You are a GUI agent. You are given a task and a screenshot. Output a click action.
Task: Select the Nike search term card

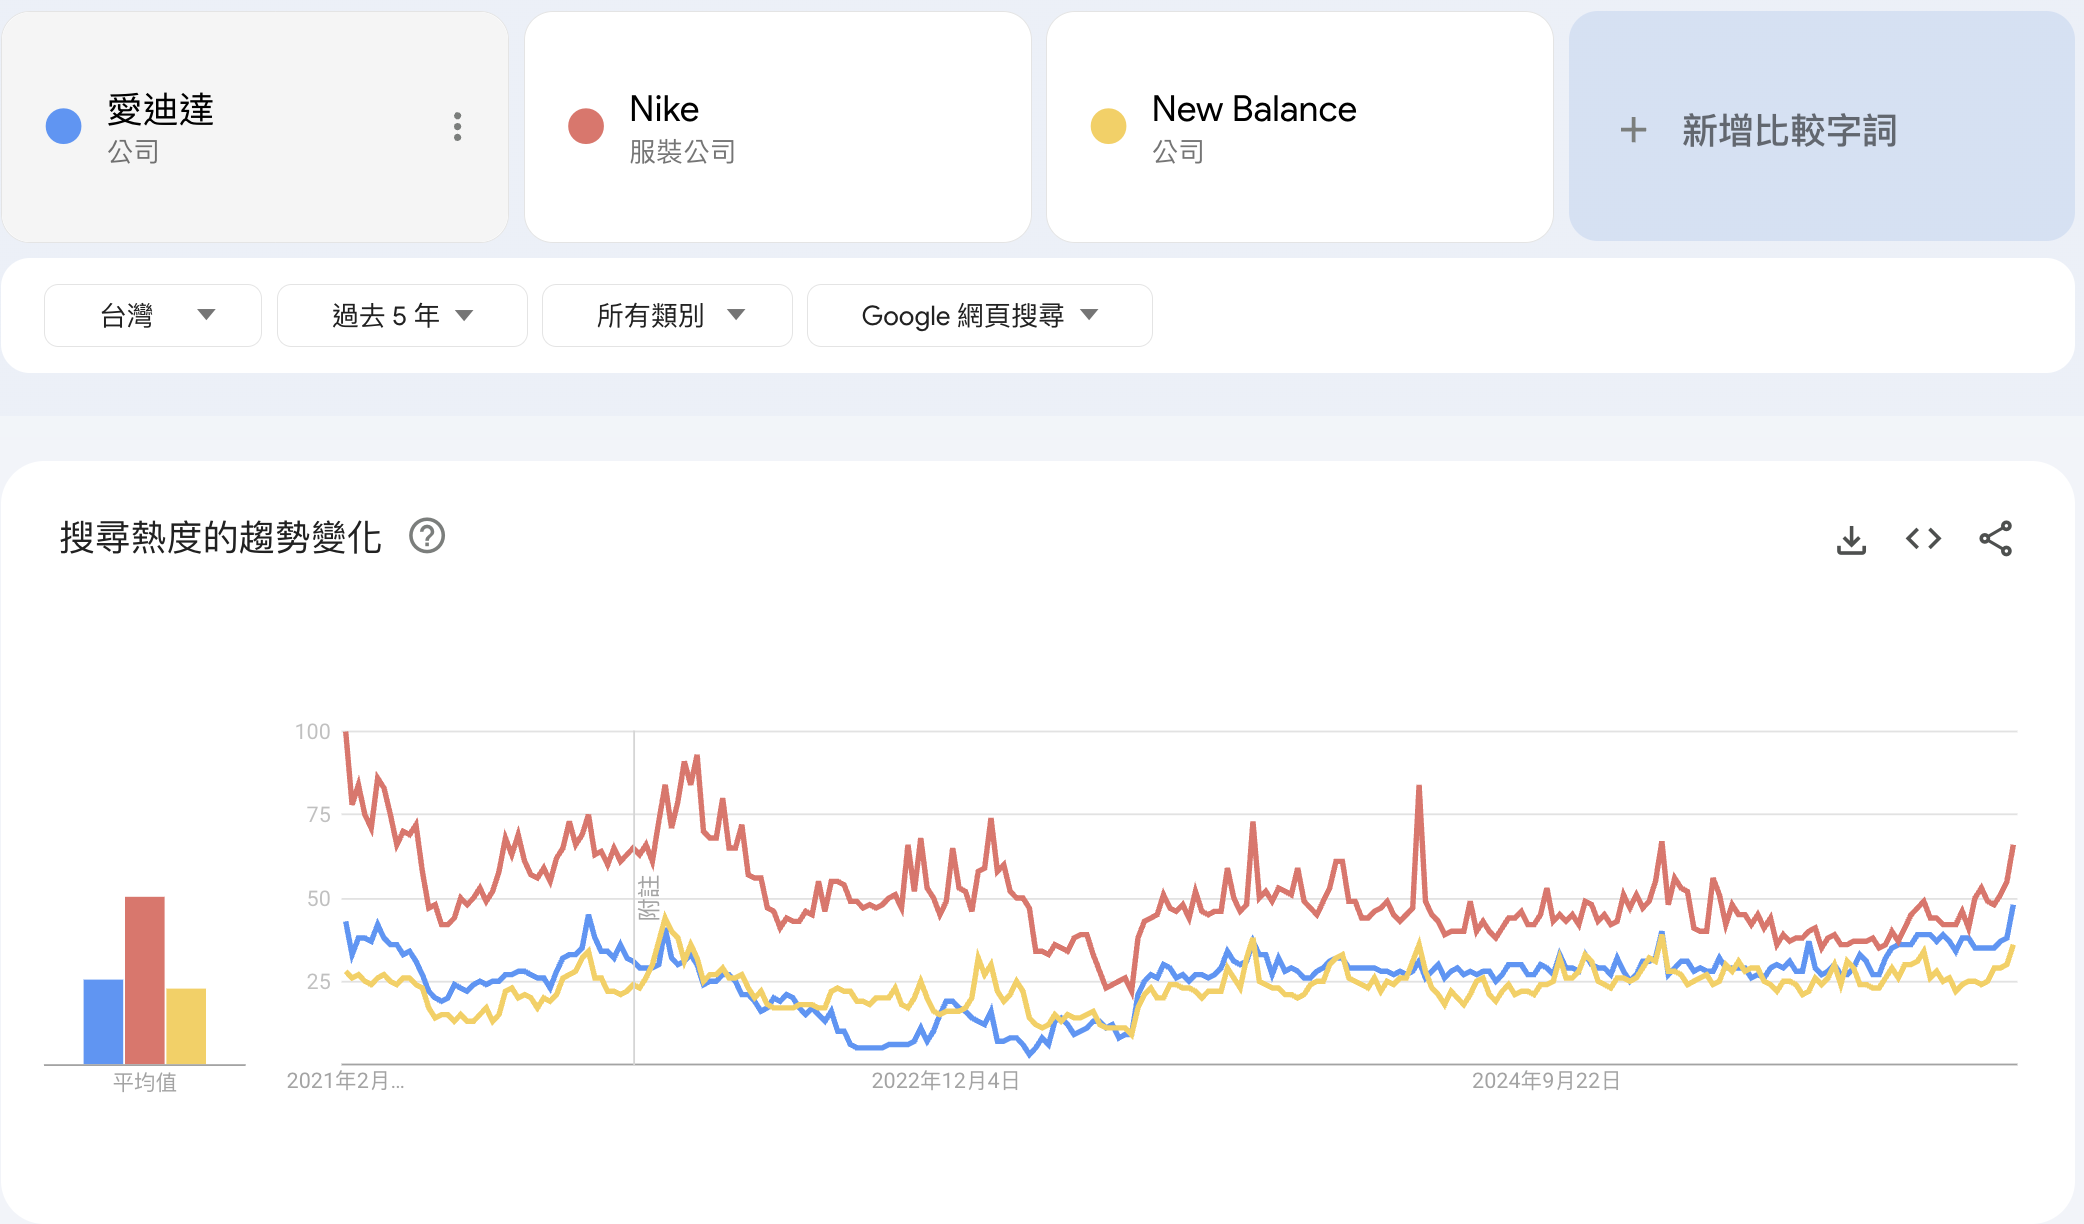pos(777,127)
